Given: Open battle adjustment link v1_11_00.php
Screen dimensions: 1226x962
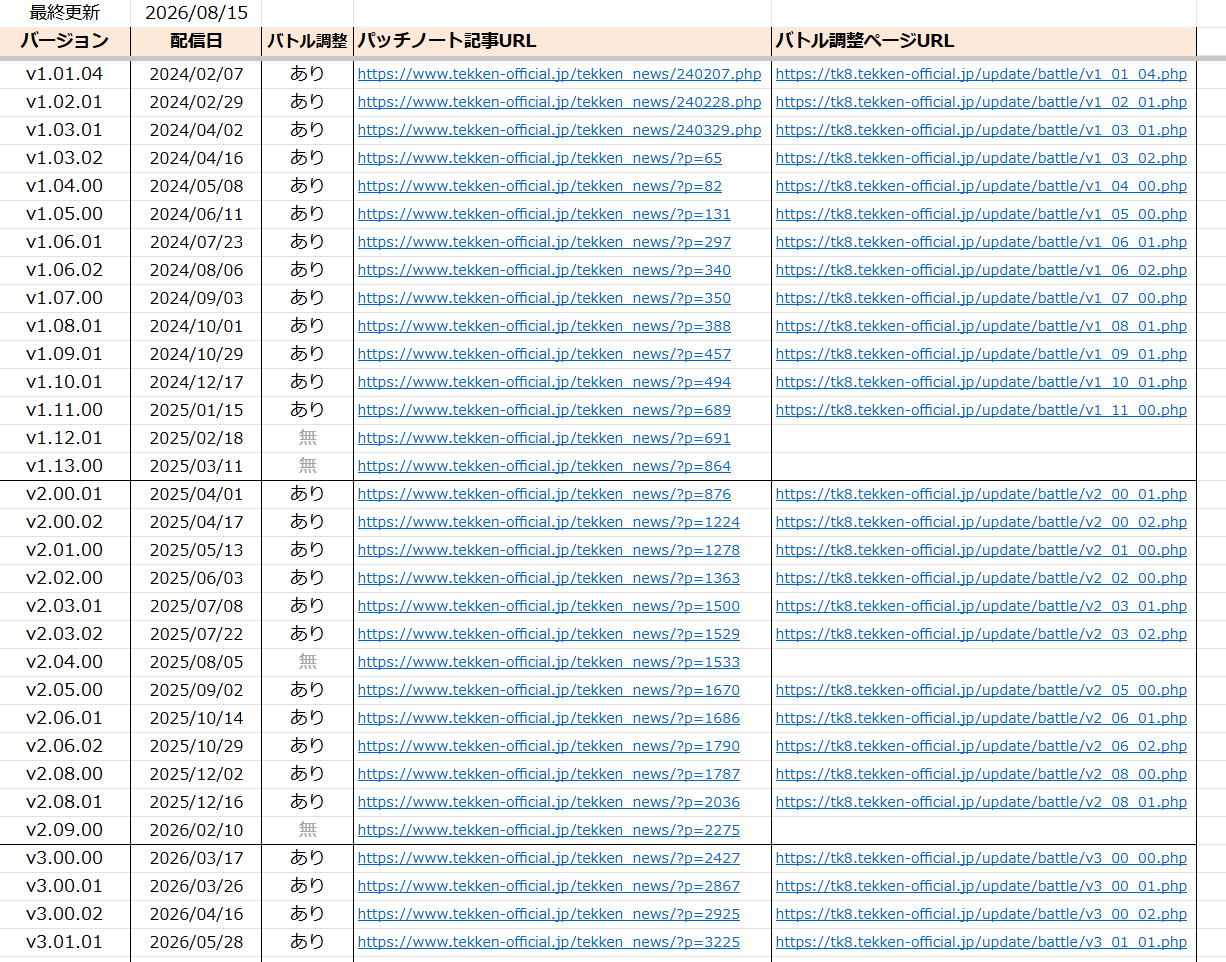Looking at the screenshot, I should point(981,410).
